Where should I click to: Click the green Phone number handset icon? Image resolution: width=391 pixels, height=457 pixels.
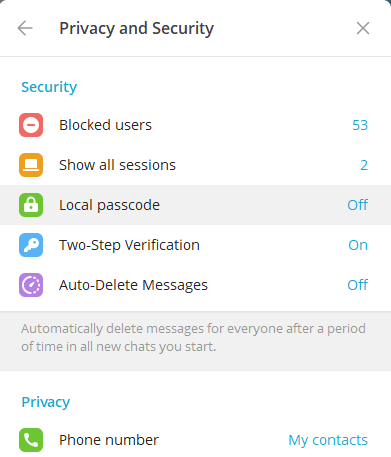point(31,440)
